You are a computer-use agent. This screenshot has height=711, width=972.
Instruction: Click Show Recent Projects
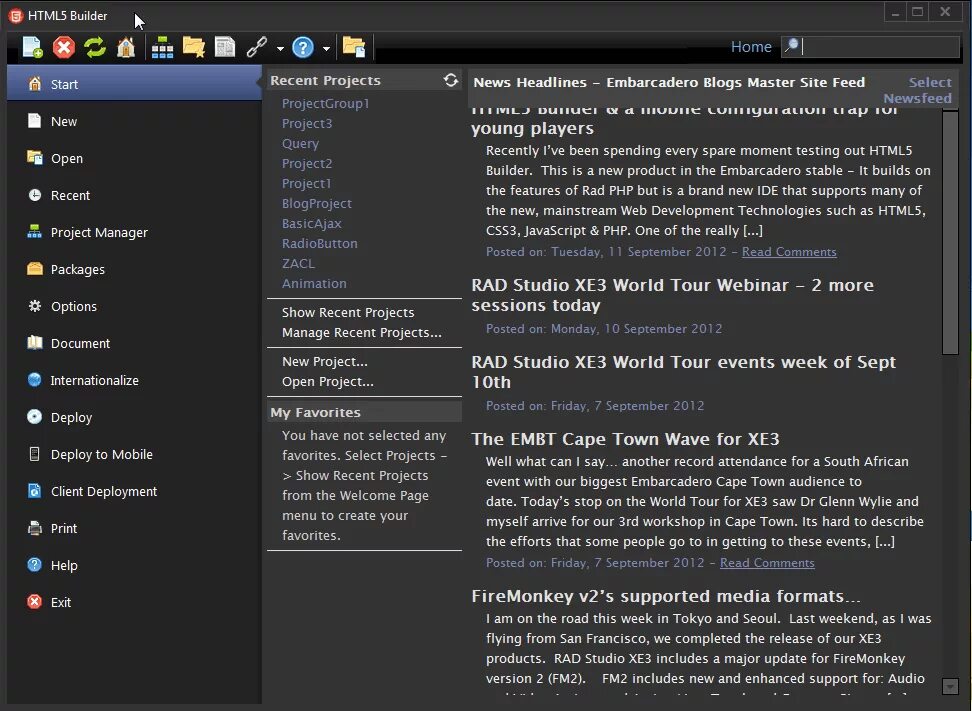(x=348, y=312)
